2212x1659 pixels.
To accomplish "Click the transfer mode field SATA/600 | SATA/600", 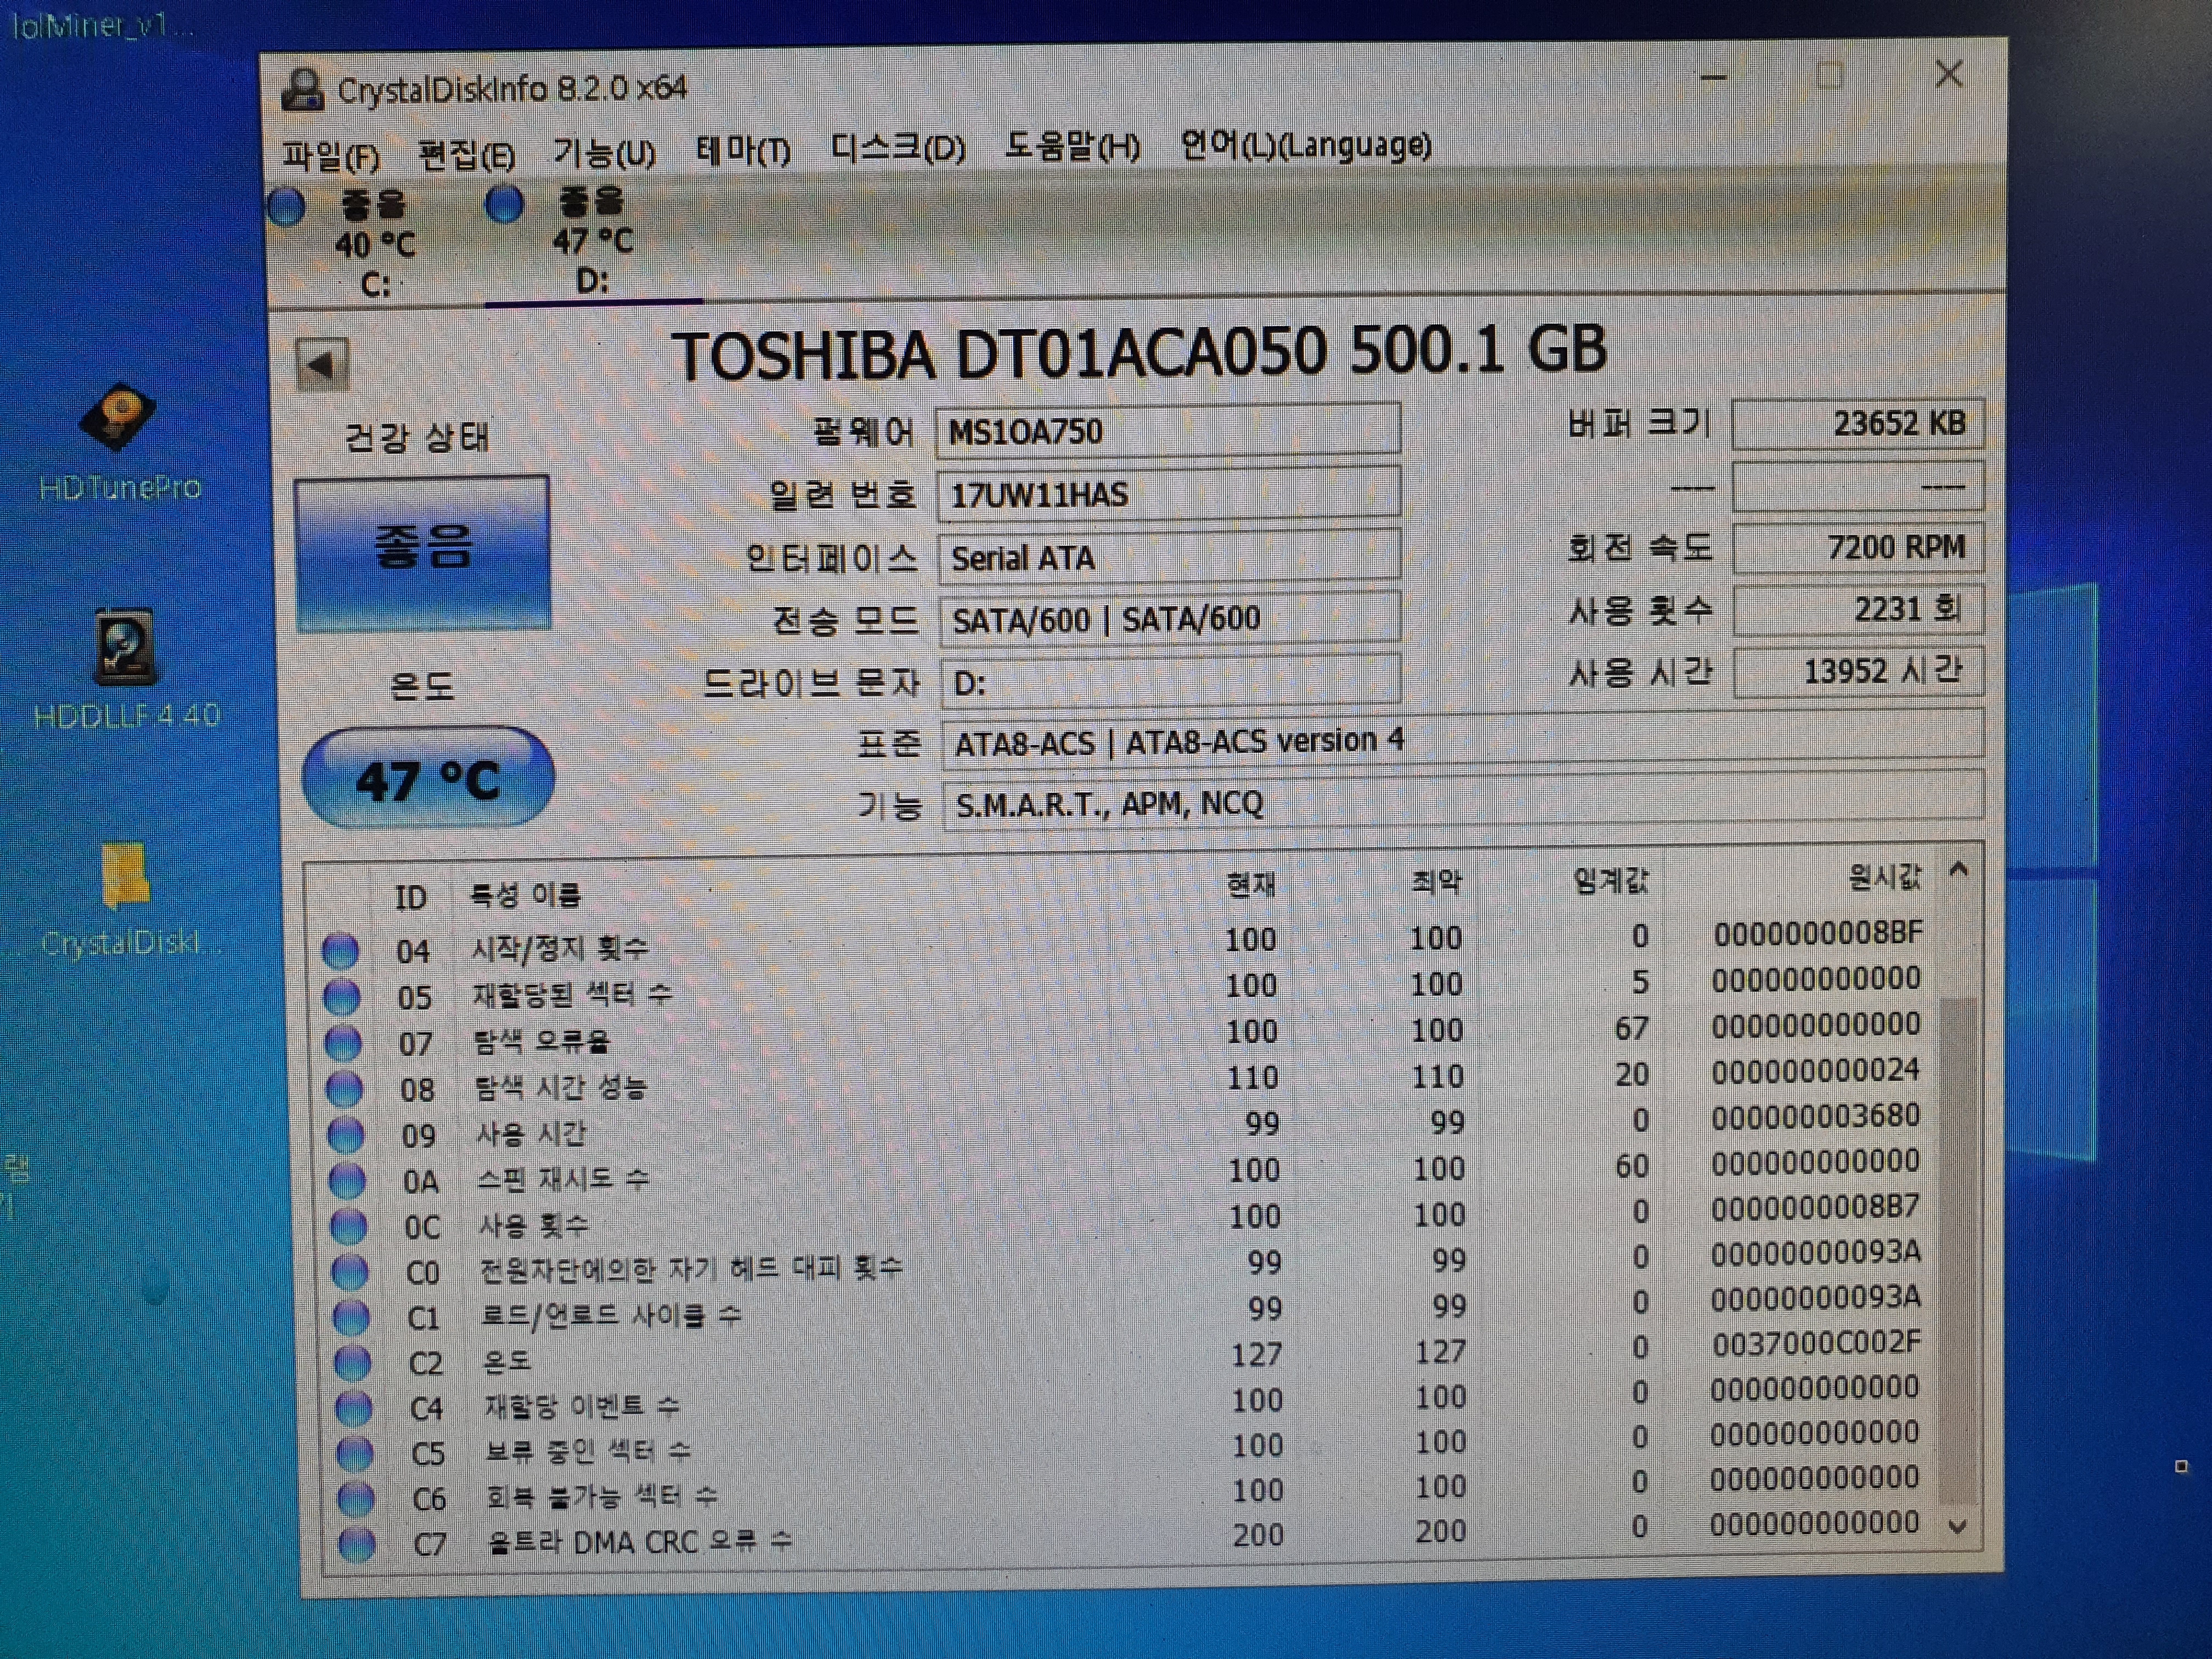I will [x=1170, y=620].
